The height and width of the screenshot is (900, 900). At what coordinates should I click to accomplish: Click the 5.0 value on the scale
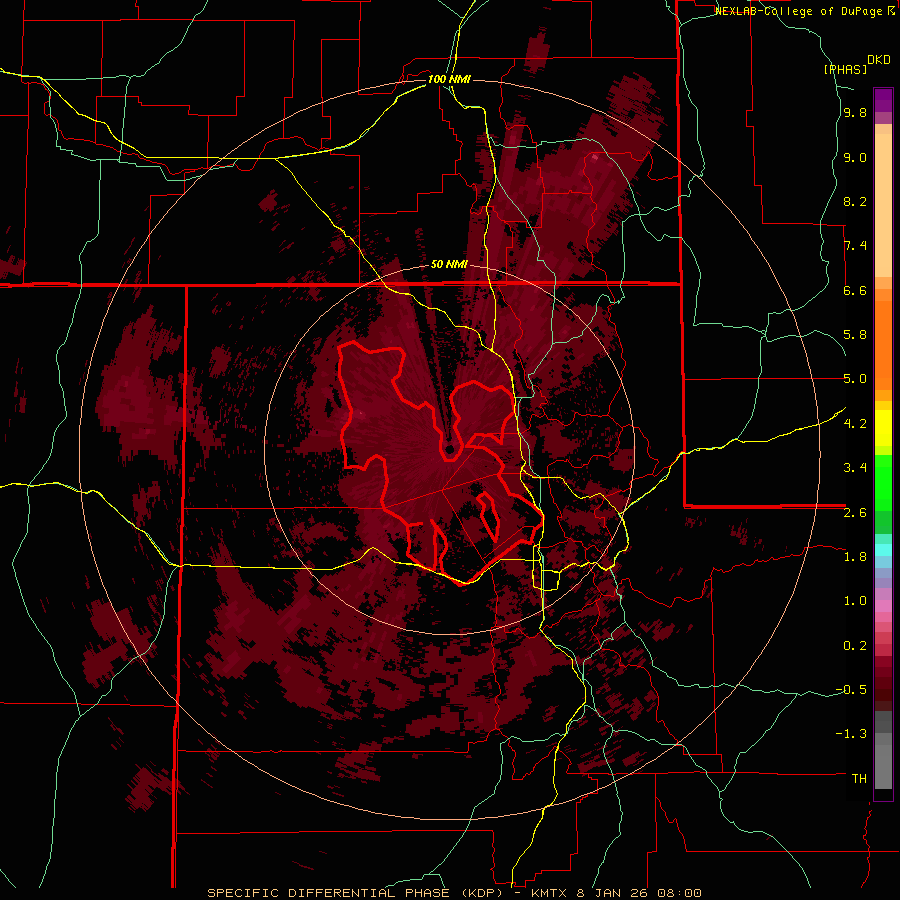(855, 379)
